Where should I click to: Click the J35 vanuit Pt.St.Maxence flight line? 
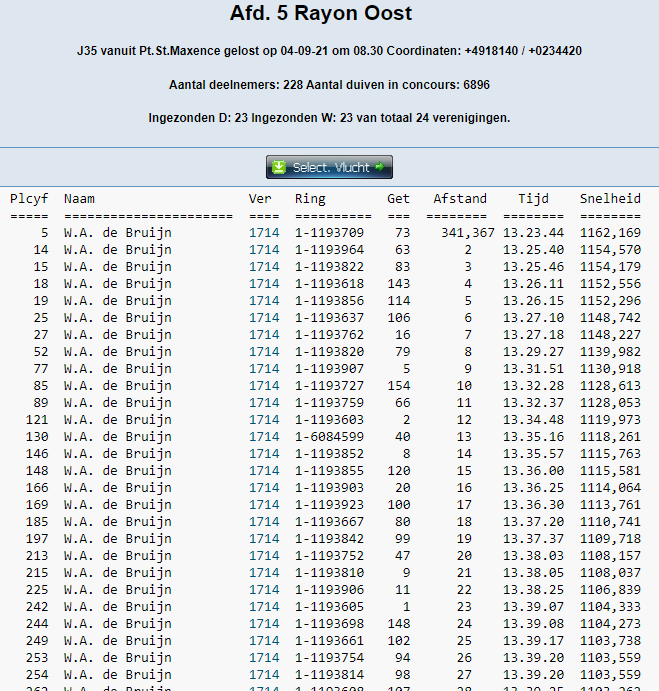click(x=329, y=51)
